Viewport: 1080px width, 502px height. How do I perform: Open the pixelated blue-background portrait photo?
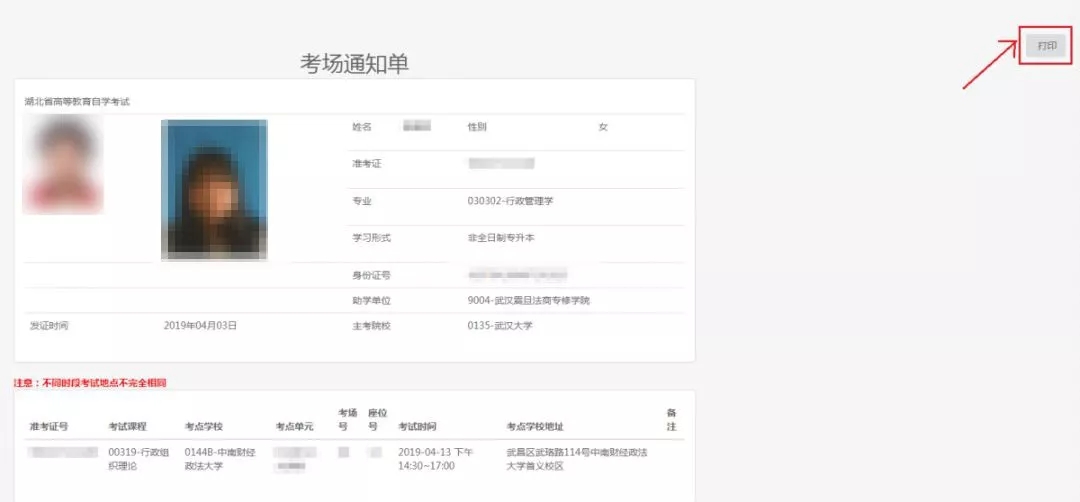click(x=214, y=190)
